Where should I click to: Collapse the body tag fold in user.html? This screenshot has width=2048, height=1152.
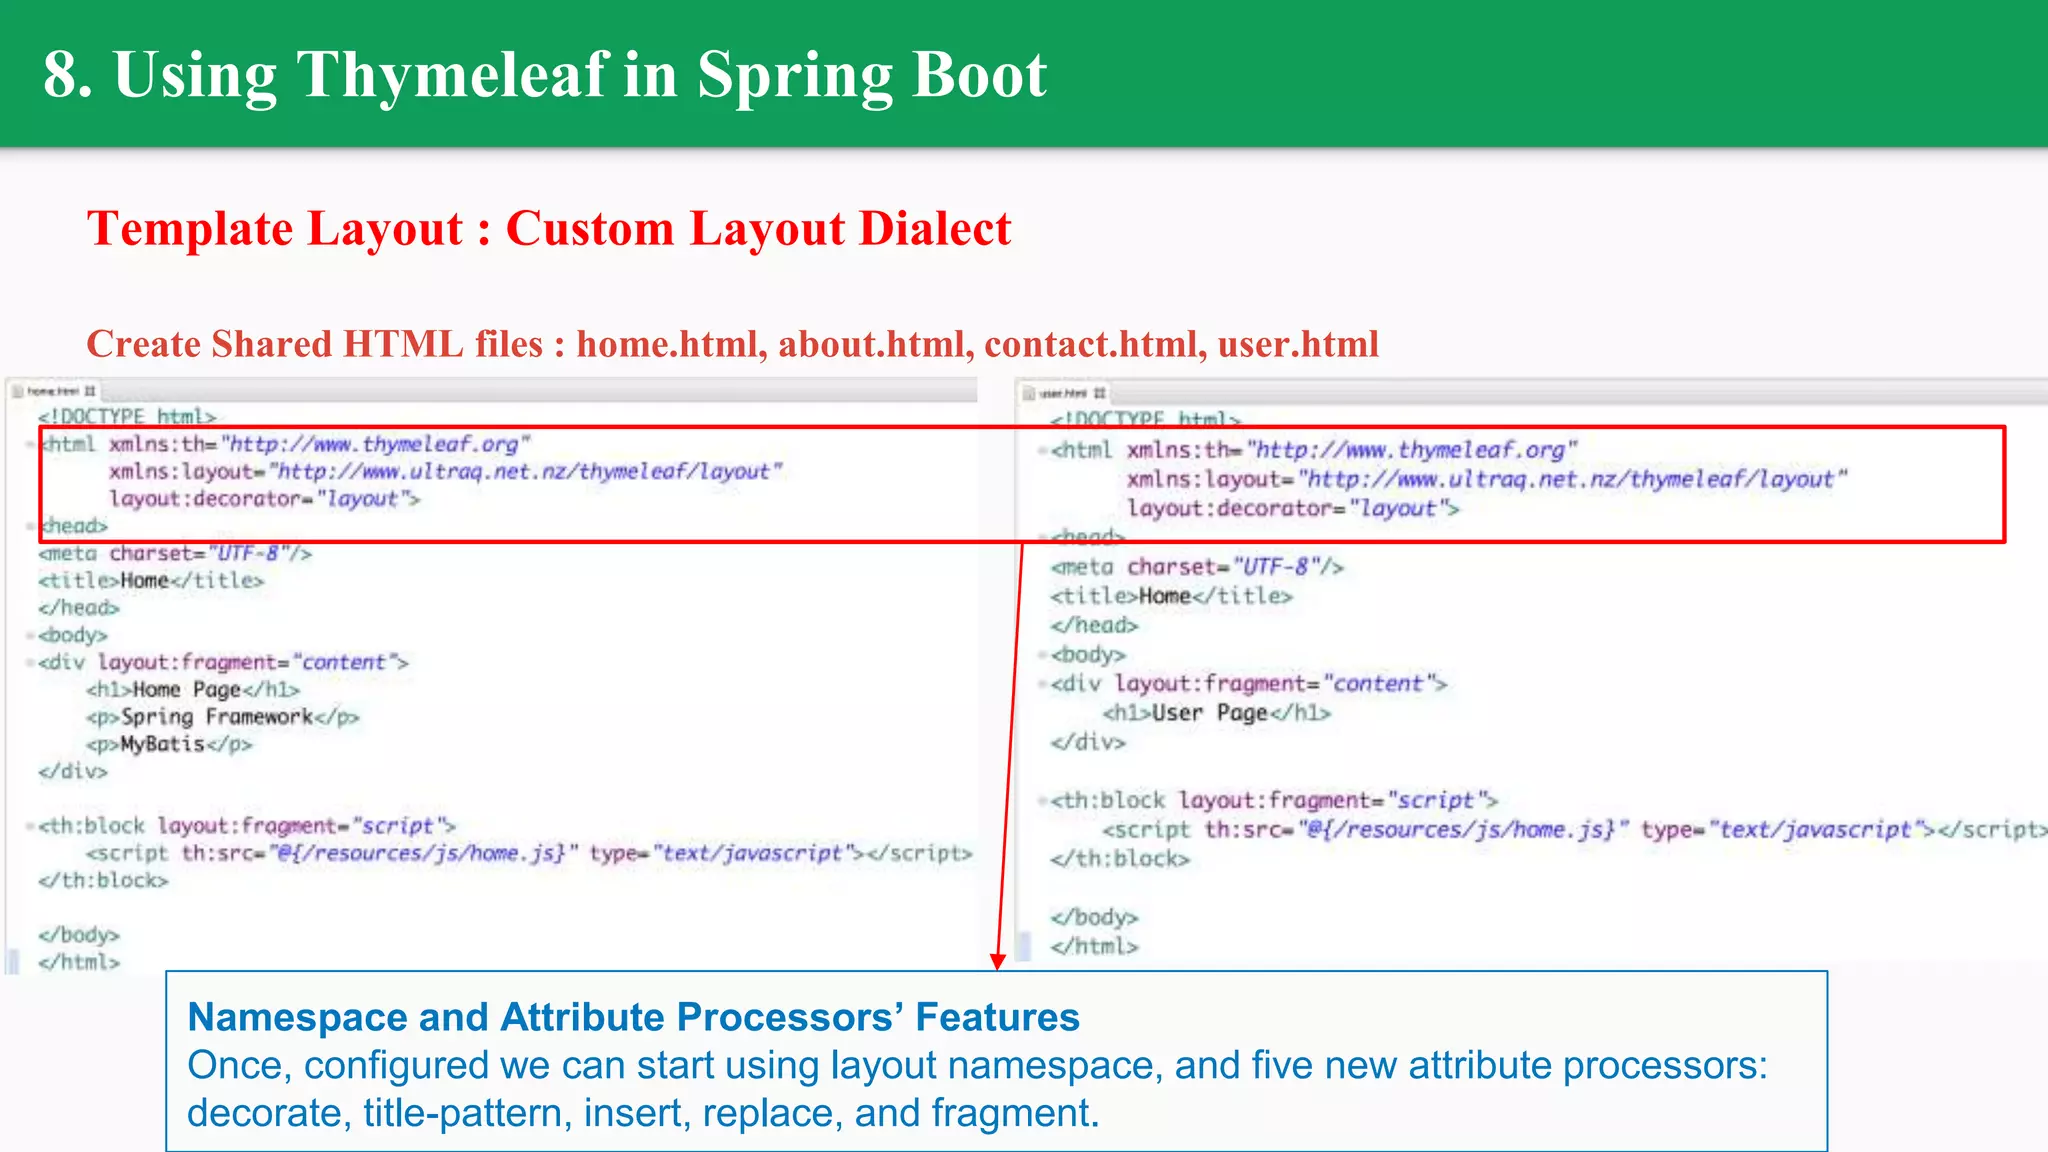pos(1042,655)
